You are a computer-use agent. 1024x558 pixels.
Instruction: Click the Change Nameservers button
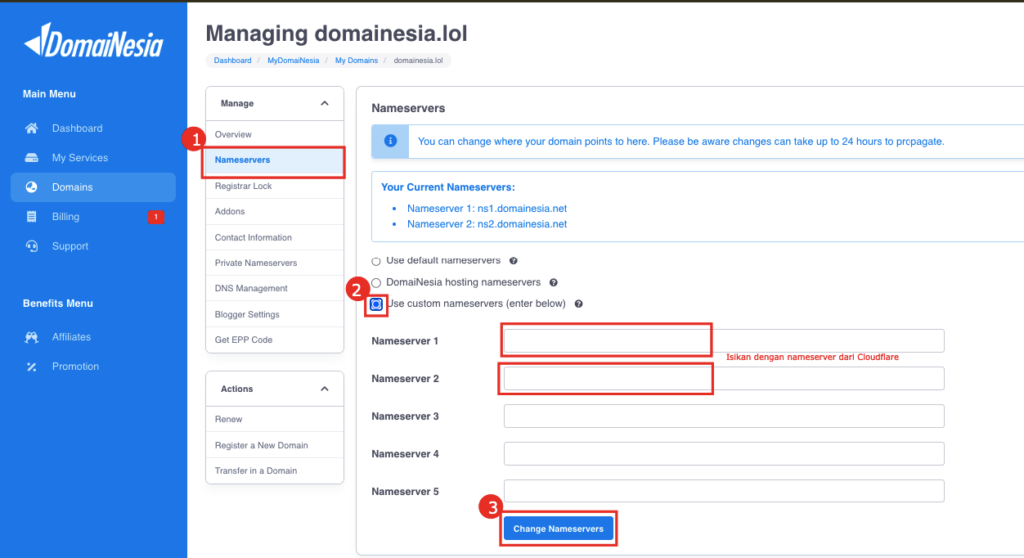[558, 529]
